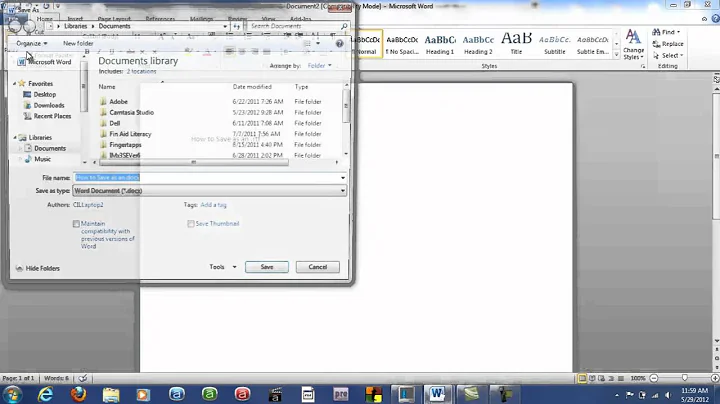
Task: Click the 2 locations link
Action: pos(141,72)
